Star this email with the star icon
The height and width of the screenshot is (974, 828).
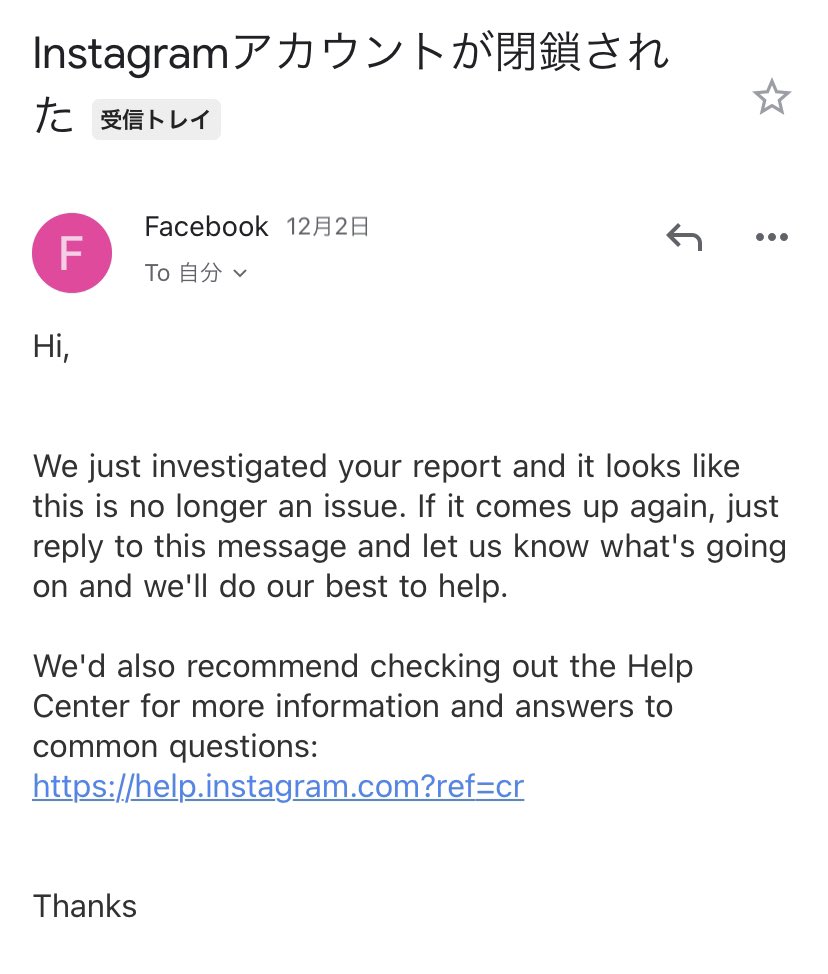[771, 97]
